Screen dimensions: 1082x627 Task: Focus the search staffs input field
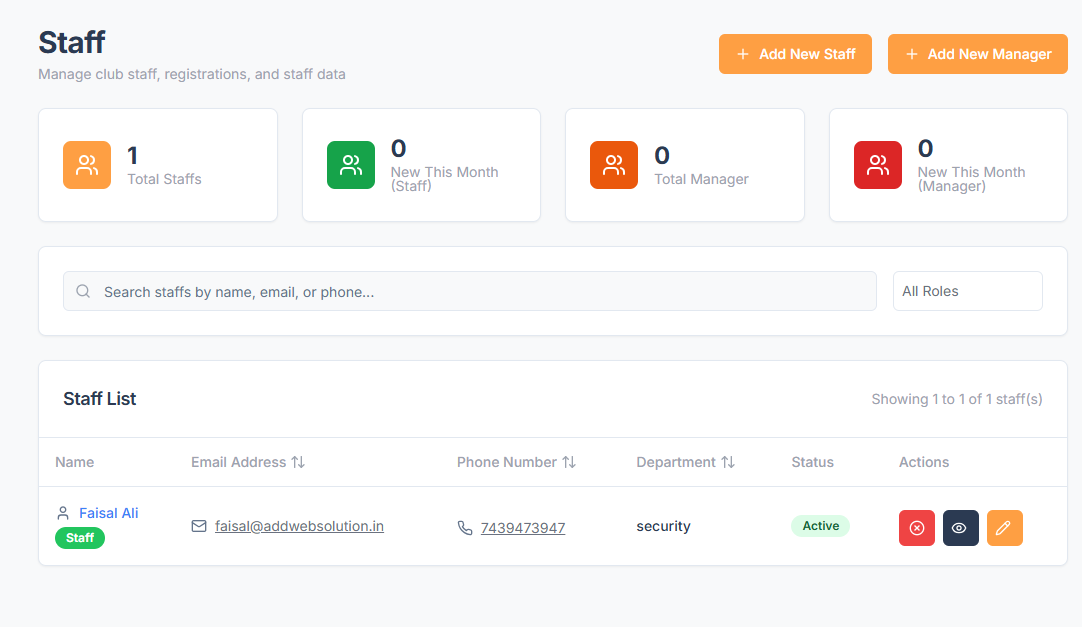point(480,292)
